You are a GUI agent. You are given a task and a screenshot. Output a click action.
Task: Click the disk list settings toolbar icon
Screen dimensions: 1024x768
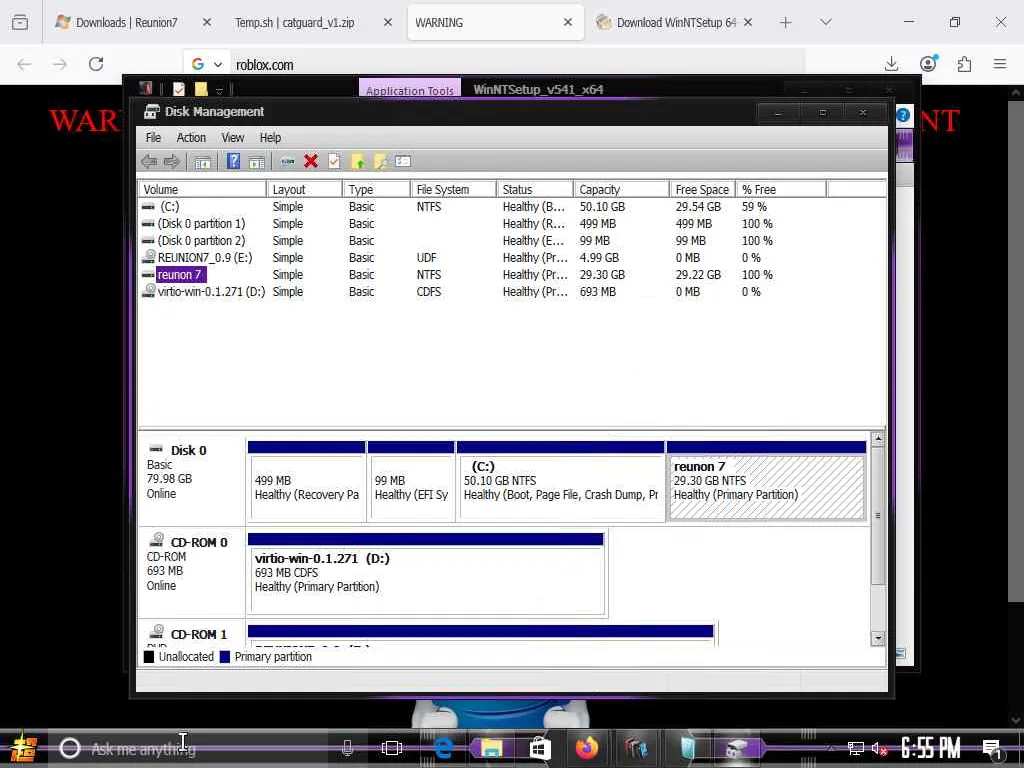click(x=403, y=161)
